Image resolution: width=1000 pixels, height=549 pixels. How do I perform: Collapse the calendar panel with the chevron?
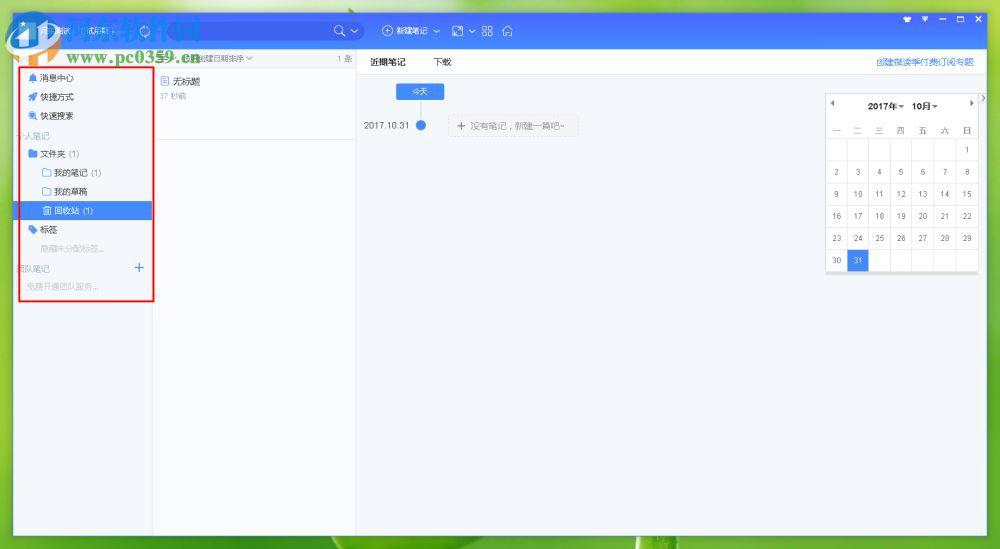coord(983,98)
